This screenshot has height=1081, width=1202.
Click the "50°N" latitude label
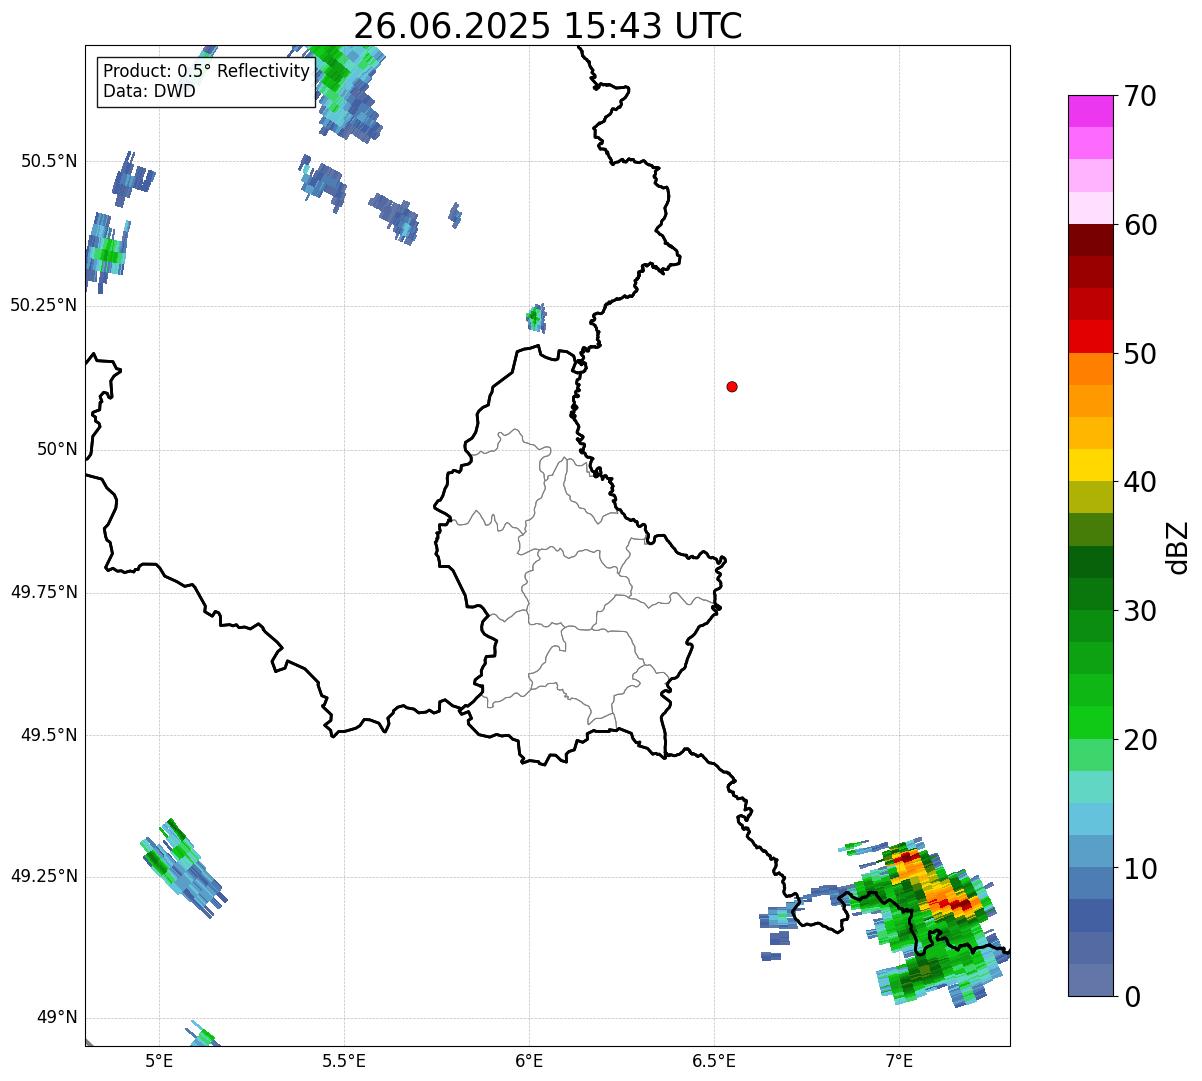click(57, 449)
